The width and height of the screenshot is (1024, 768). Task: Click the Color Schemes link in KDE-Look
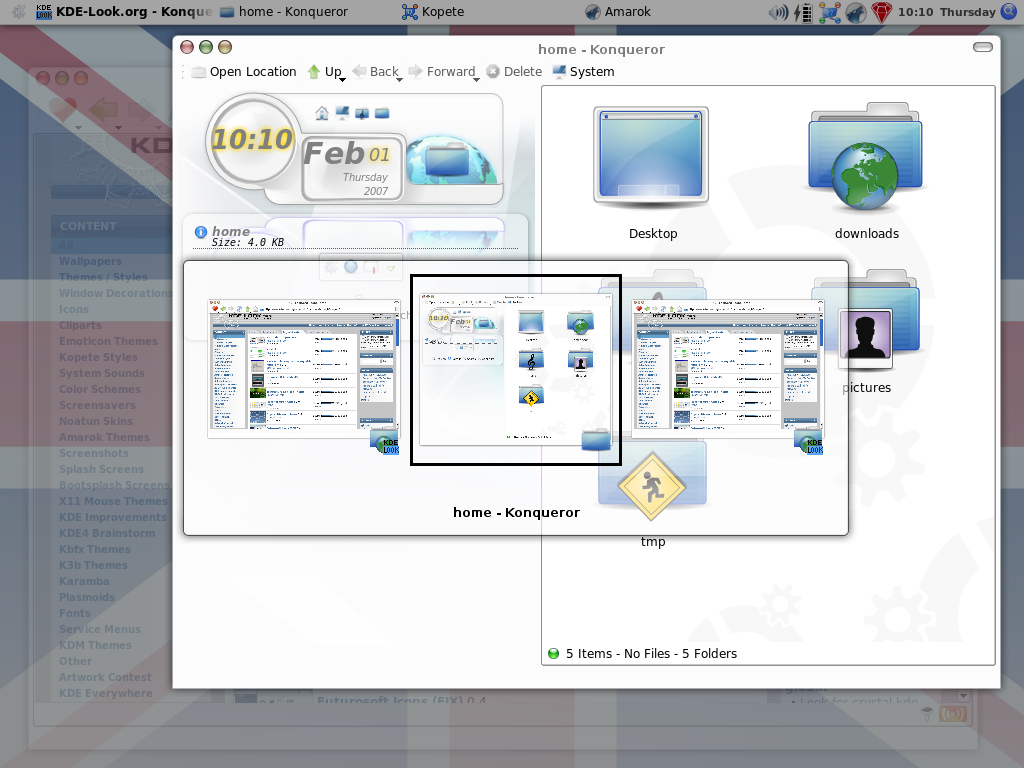(100, 389)
